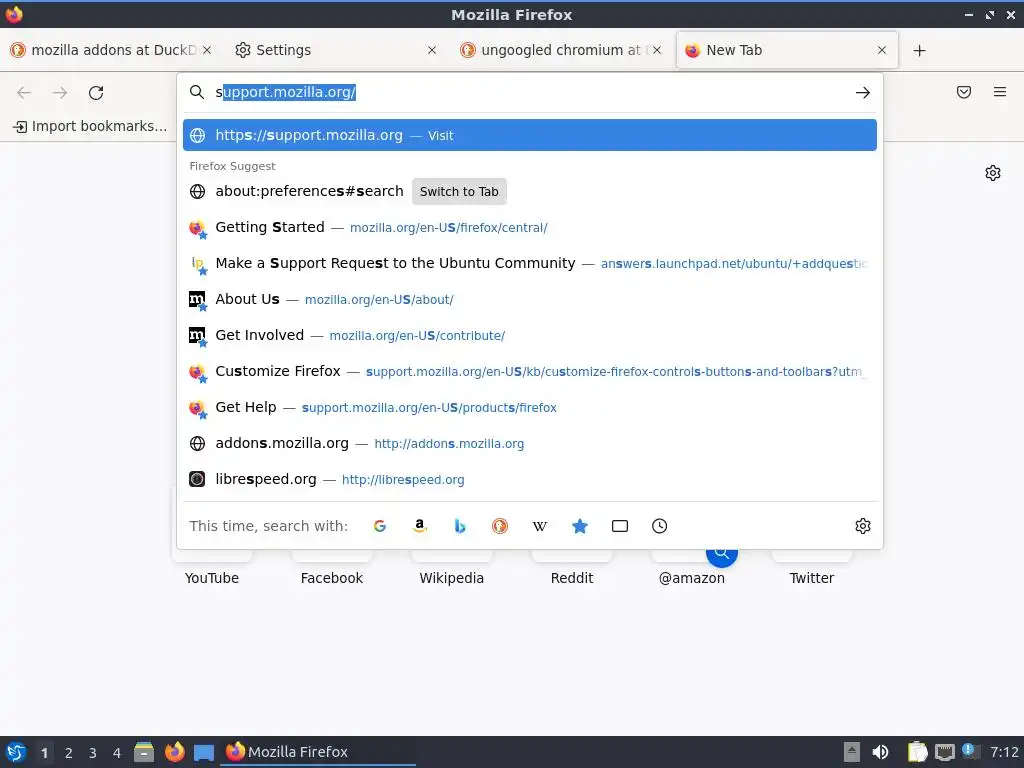Screen dimensions: 1024x768
Task: Open @amazon shortcut tile
Action: 692,568
